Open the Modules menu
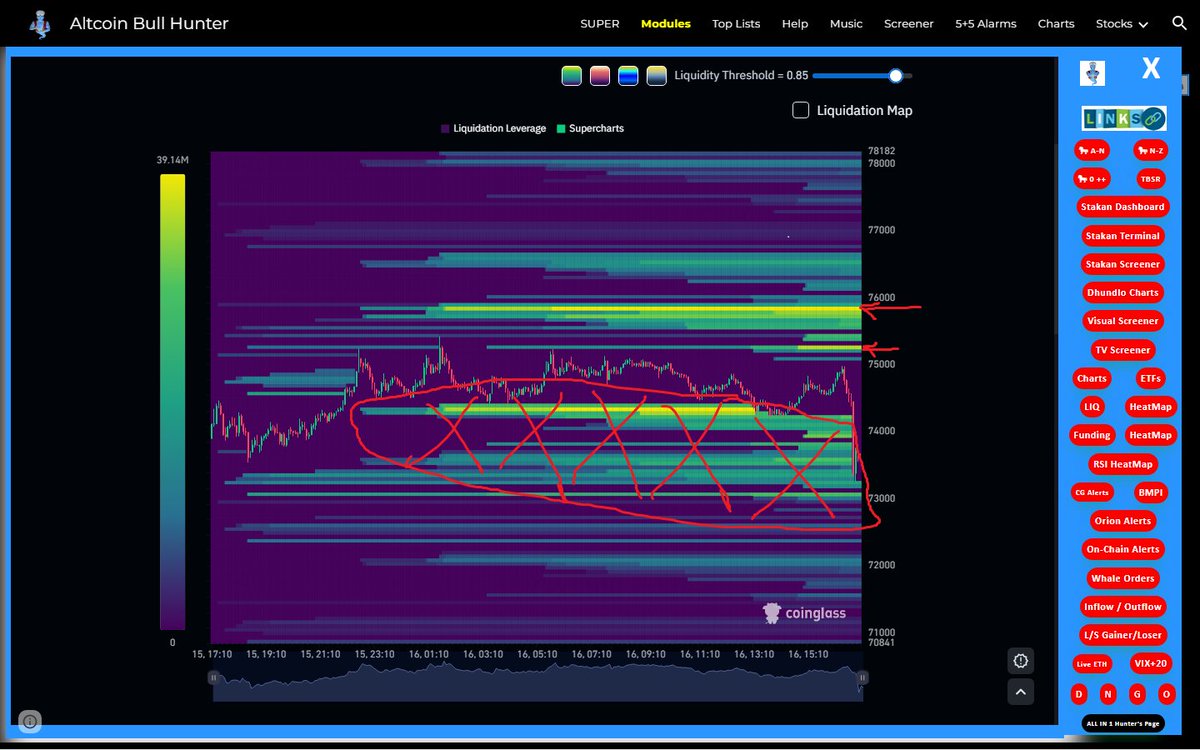 [x=665, y=22]
